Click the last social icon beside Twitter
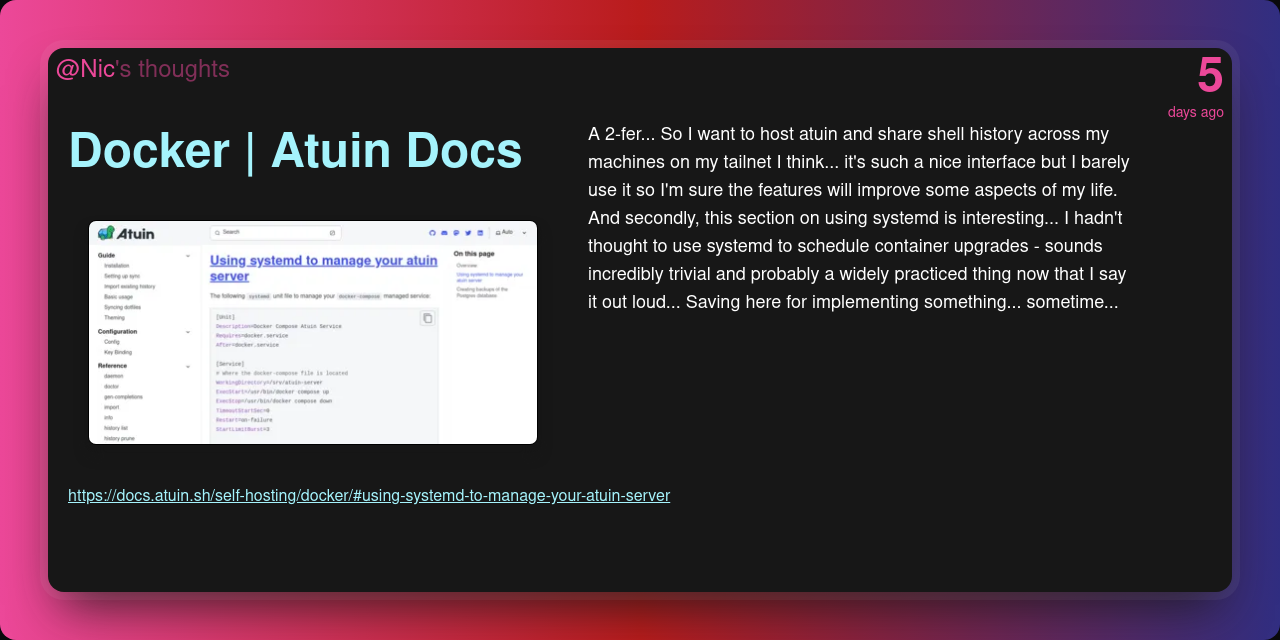The image size is (1280, 640). pos(480,232)
